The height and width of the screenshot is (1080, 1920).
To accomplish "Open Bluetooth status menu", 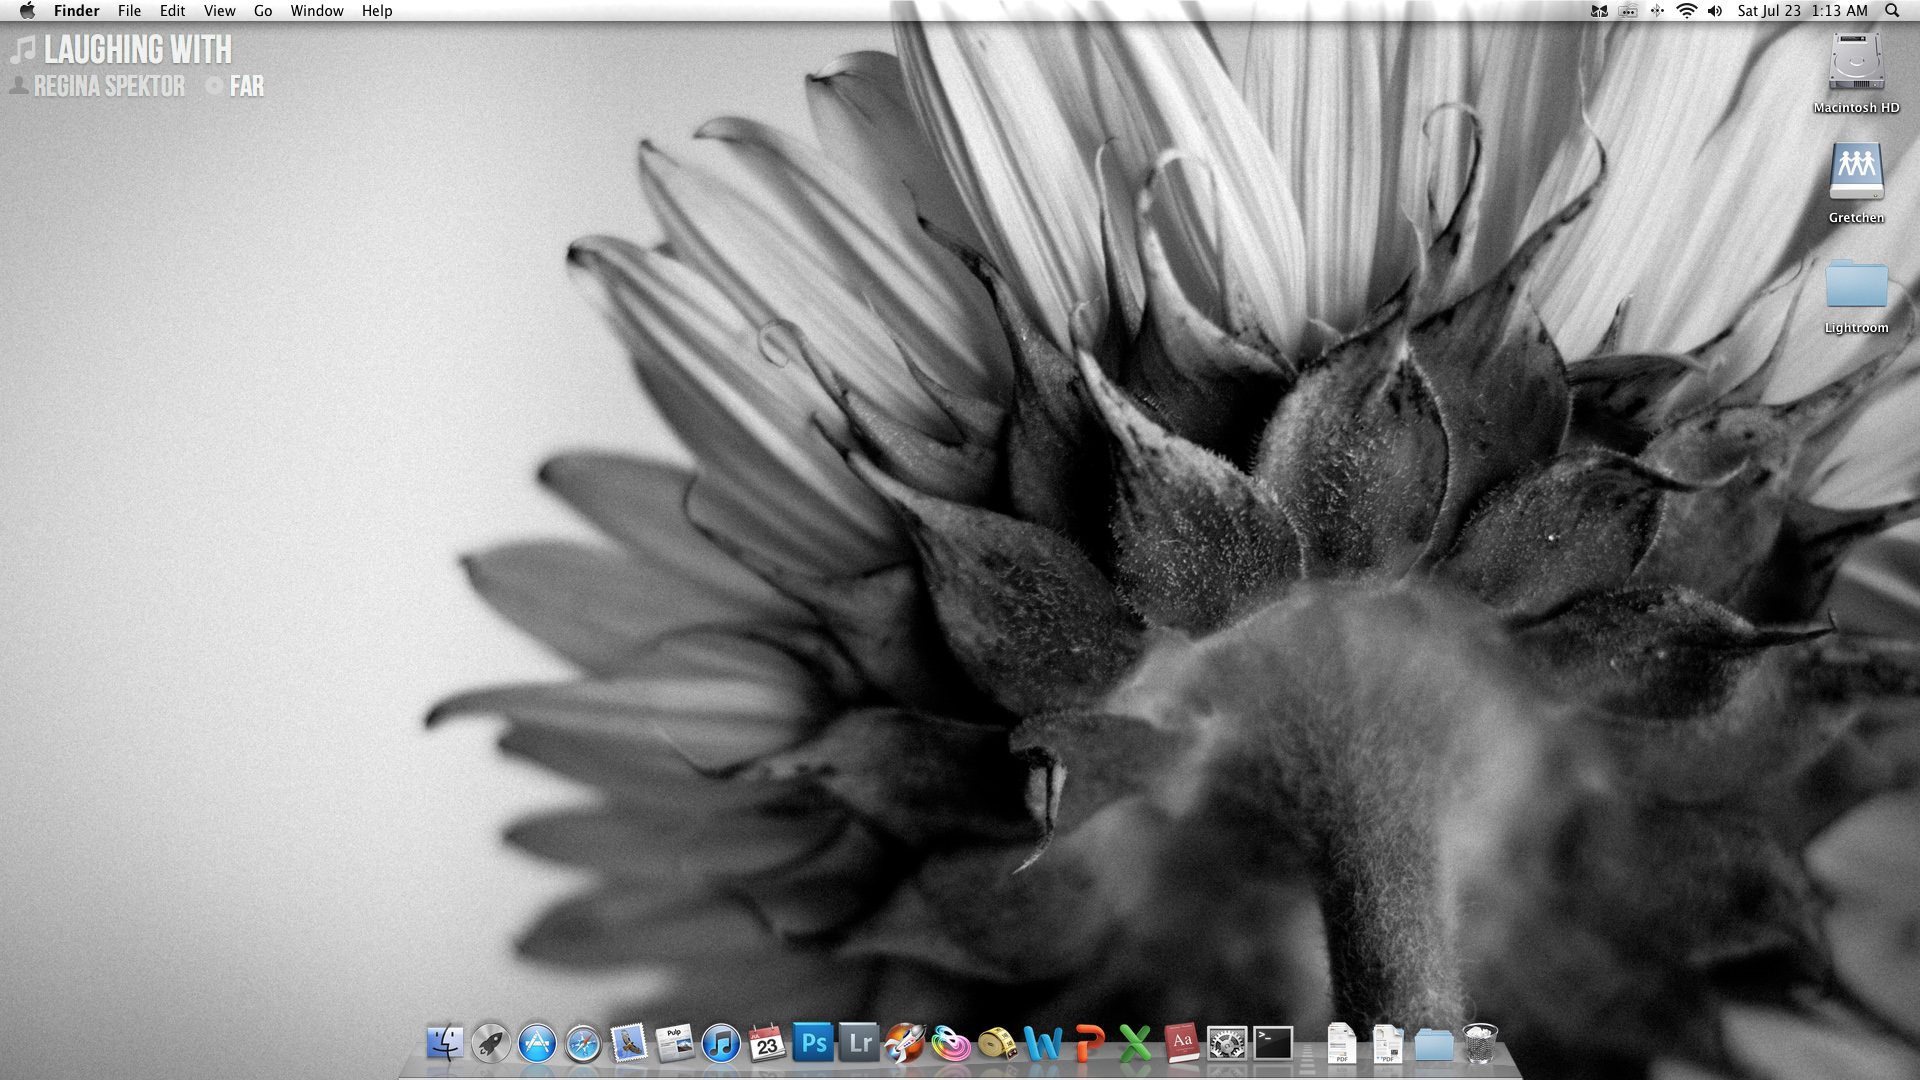I will click(1657, 11).
